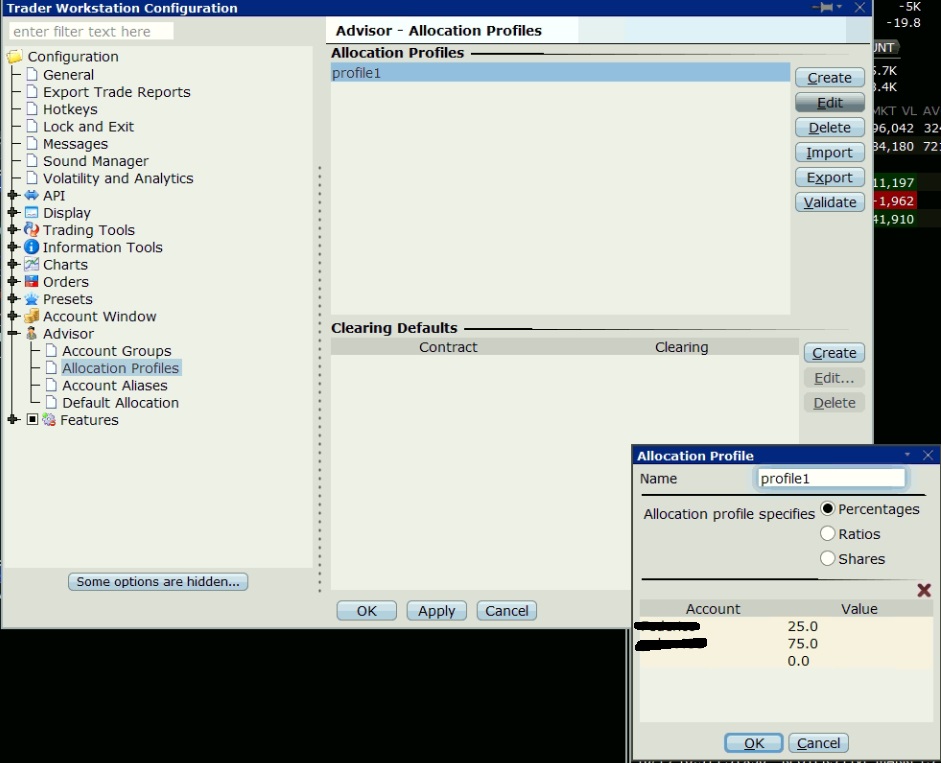Image resolution: width=941 pixels, height=763 pixels.
Task: Expand the Account Window node
Action: [13, 316]
